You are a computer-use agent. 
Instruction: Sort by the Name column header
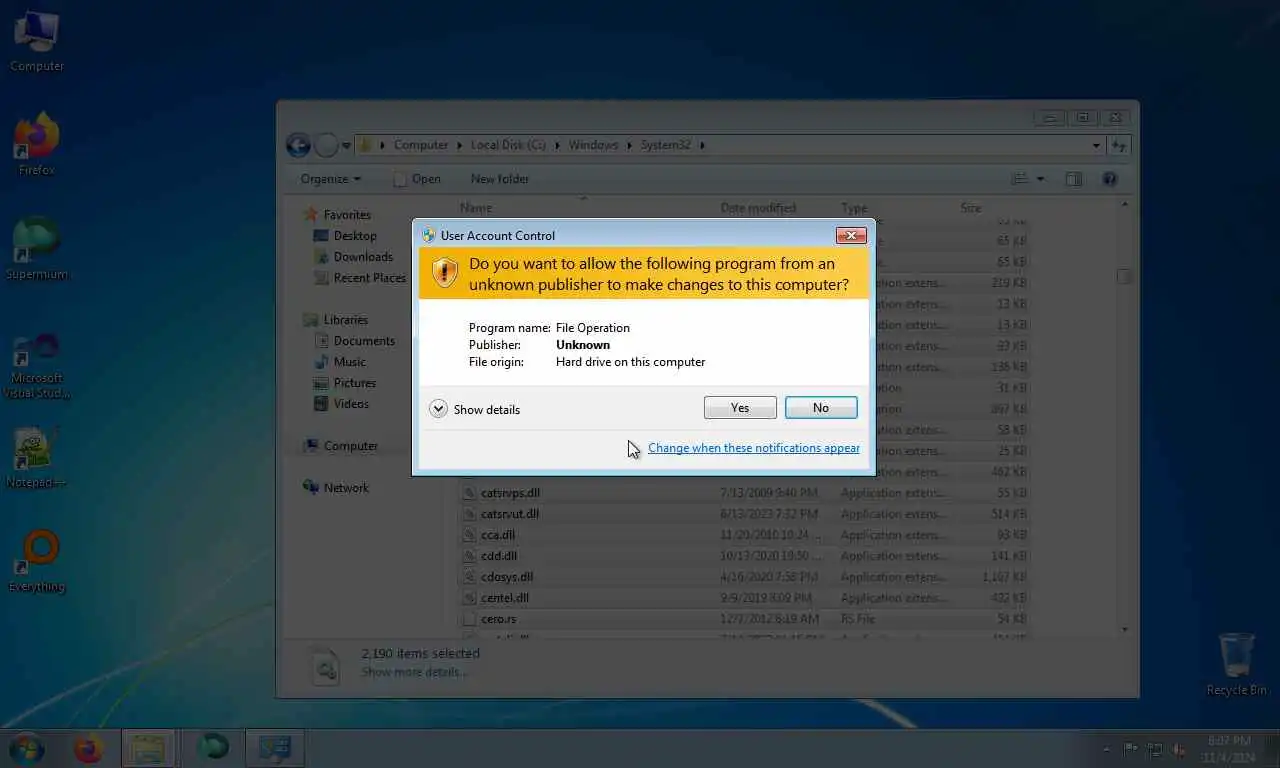tap(476, 208)
